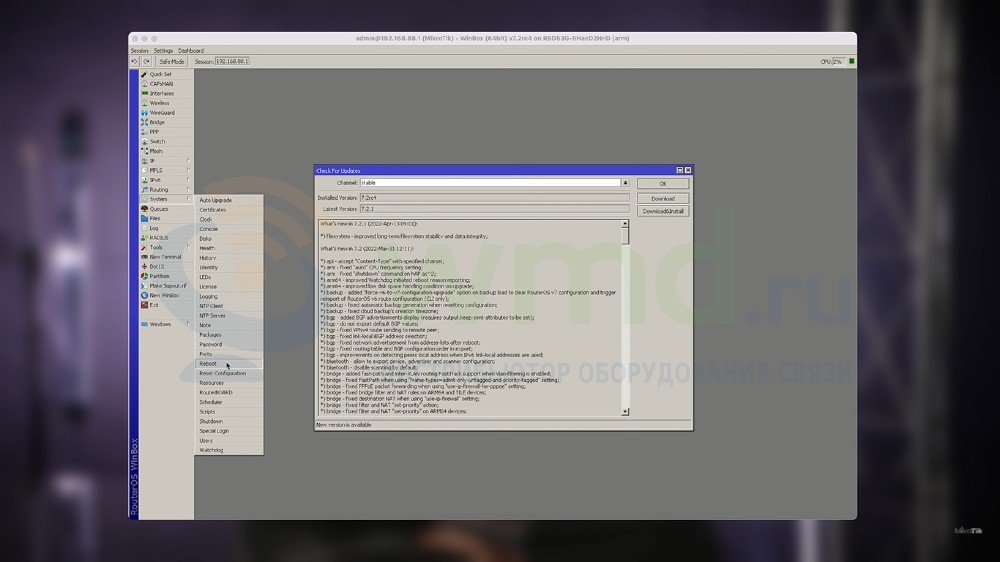Click the Latest Version field
Screen dimensions: 1000x562
coord(494,209)
